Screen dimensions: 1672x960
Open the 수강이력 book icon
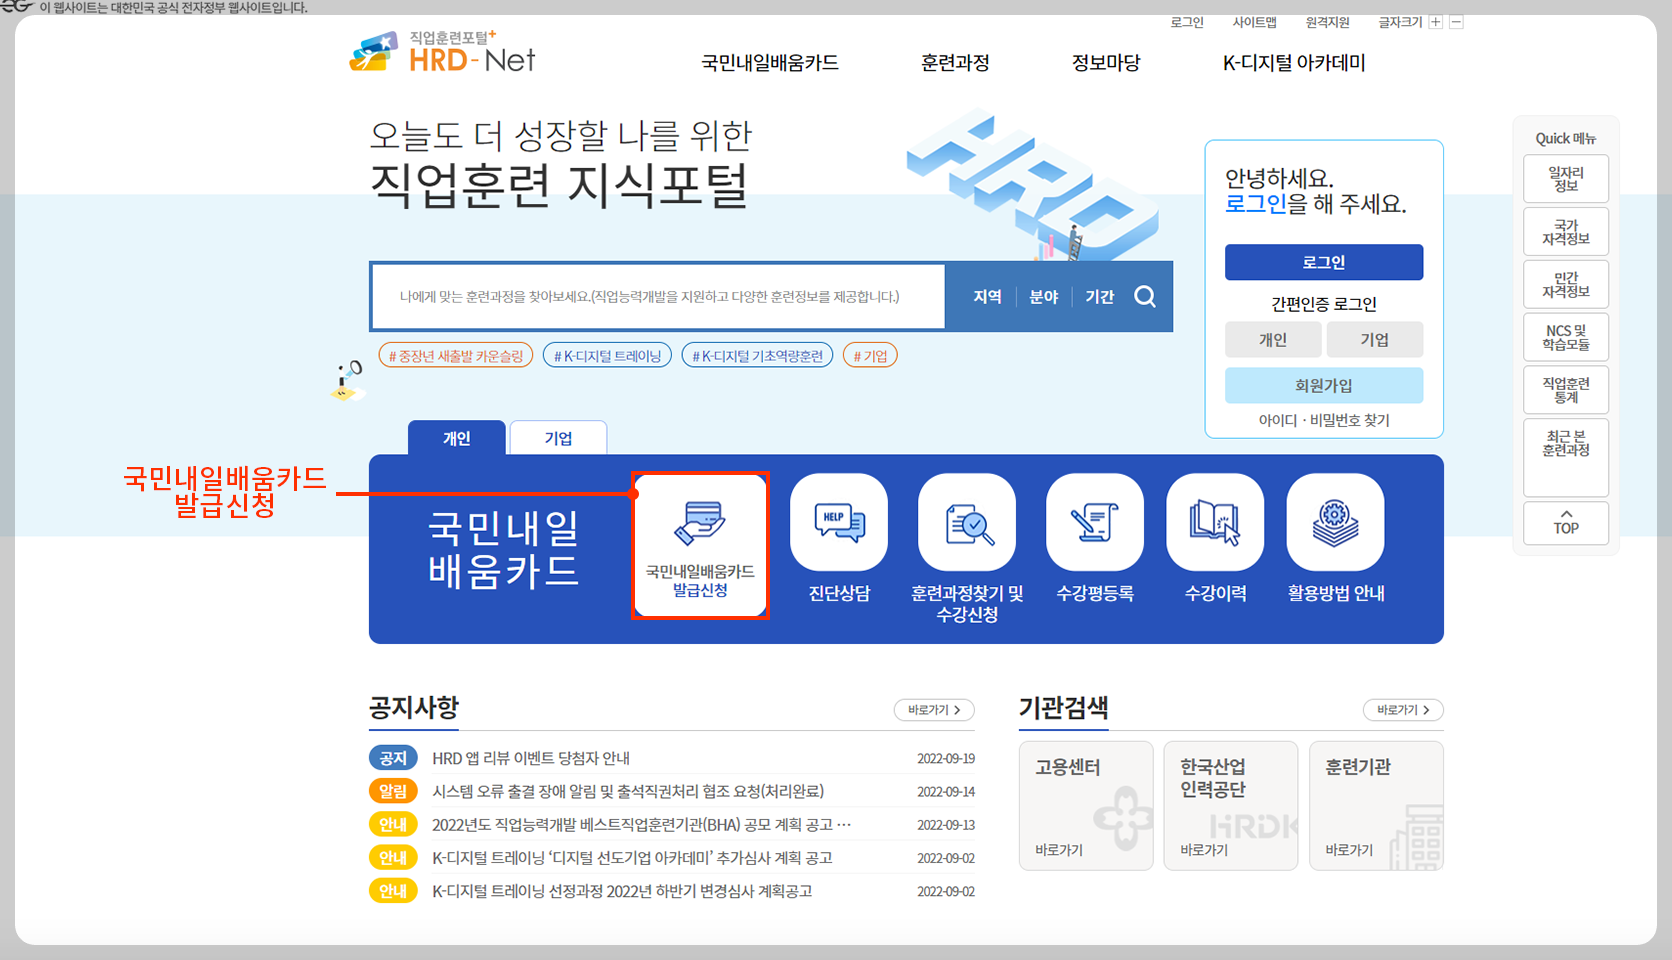pos(1215,522)
